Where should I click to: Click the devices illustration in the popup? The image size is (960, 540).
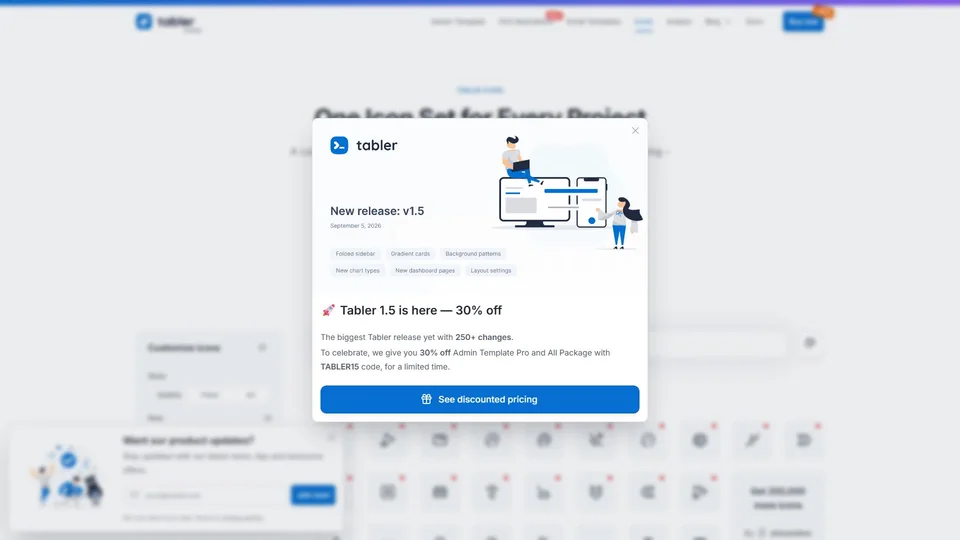pyautogui.click(x=568, y=193)
